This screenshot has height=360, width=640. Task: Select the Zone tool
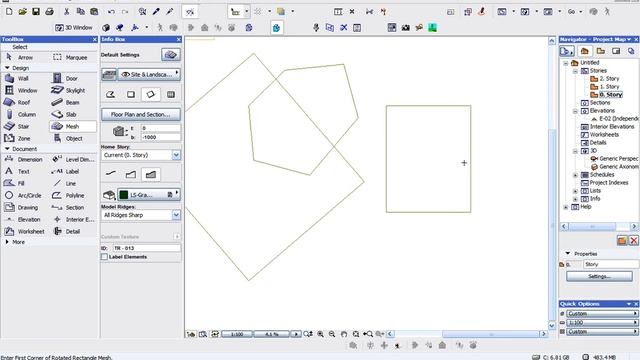point(18,138)
